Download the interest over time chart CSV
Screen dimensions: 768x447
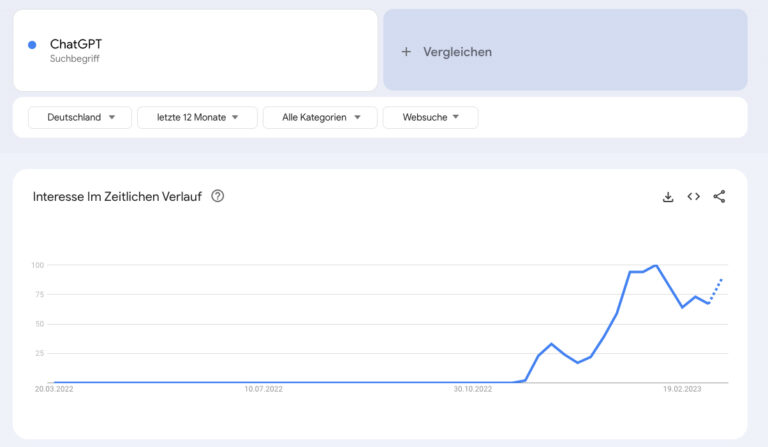pyautogui.click(x=668, y=197)
